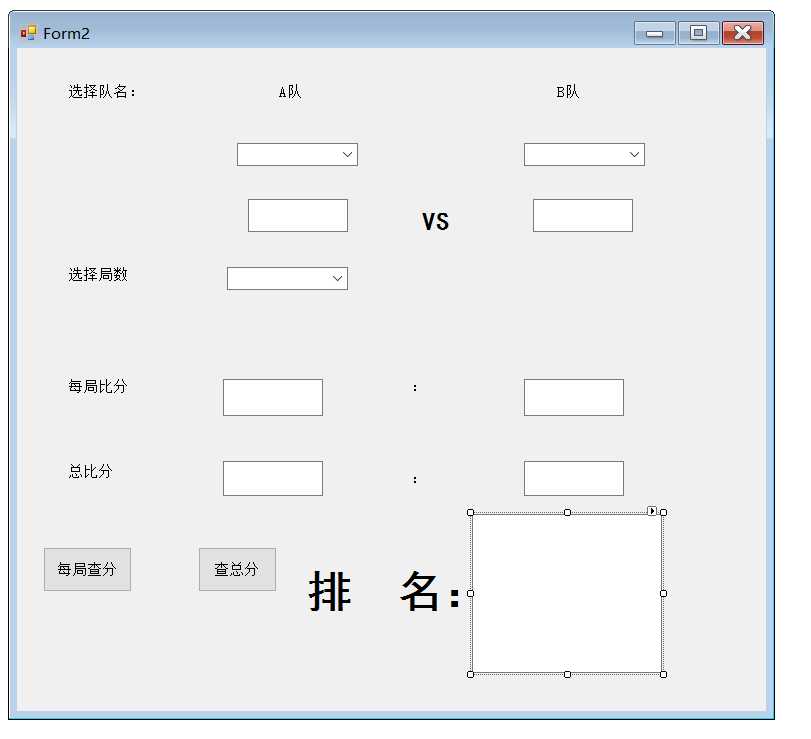Screen dimensions: 811x739
Task: Expand the A队 team dropdown
Action: click(x=347, y=155)
